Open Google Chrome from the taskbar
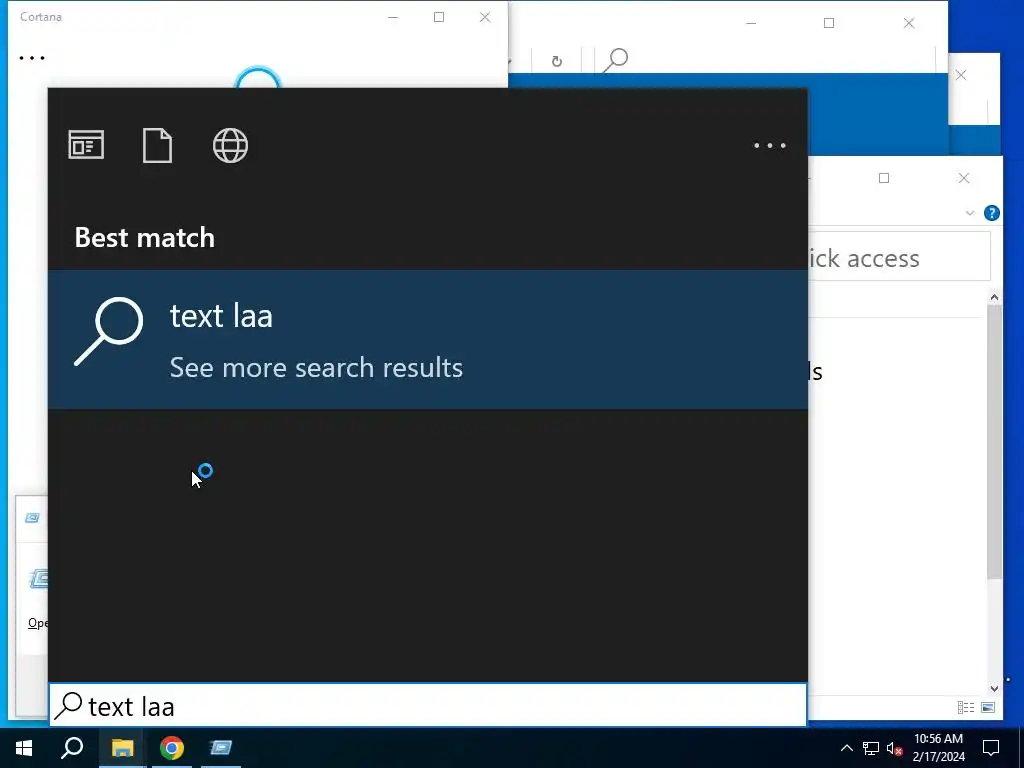The image size is (1024, 768). (172, 748)
